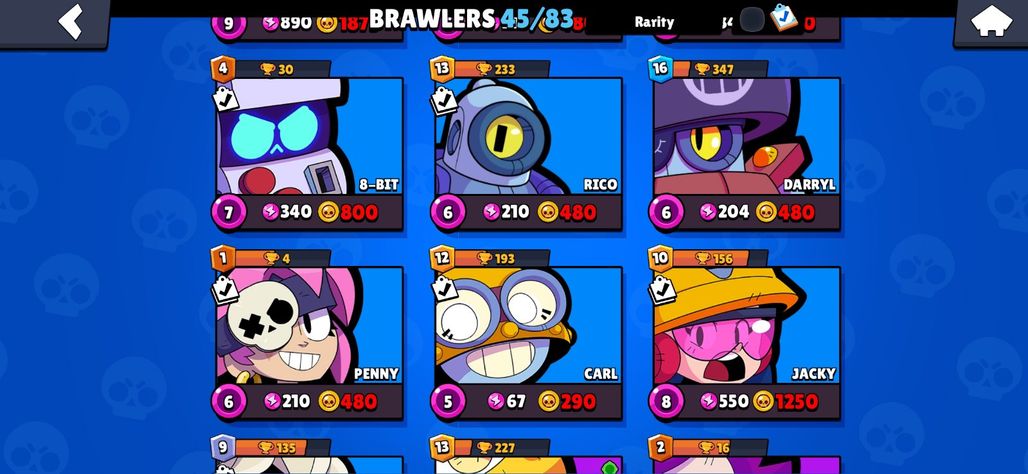This screenshot has width=1028, height=474.
Task: Toggle checkmark badge on RICO card
Action: tap(445, 100)
